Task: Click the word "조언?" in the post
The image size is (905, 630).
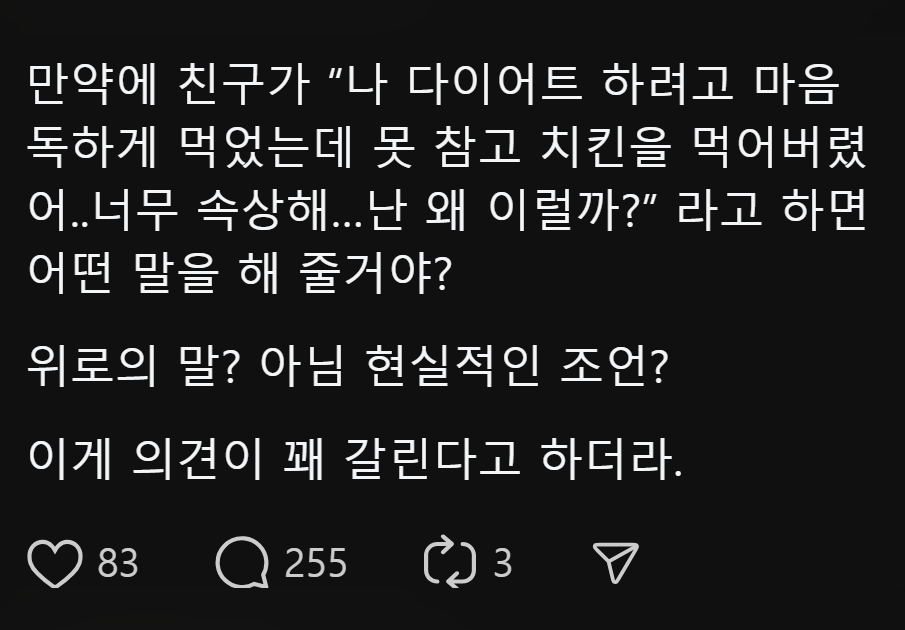Action: click(615, 366)
